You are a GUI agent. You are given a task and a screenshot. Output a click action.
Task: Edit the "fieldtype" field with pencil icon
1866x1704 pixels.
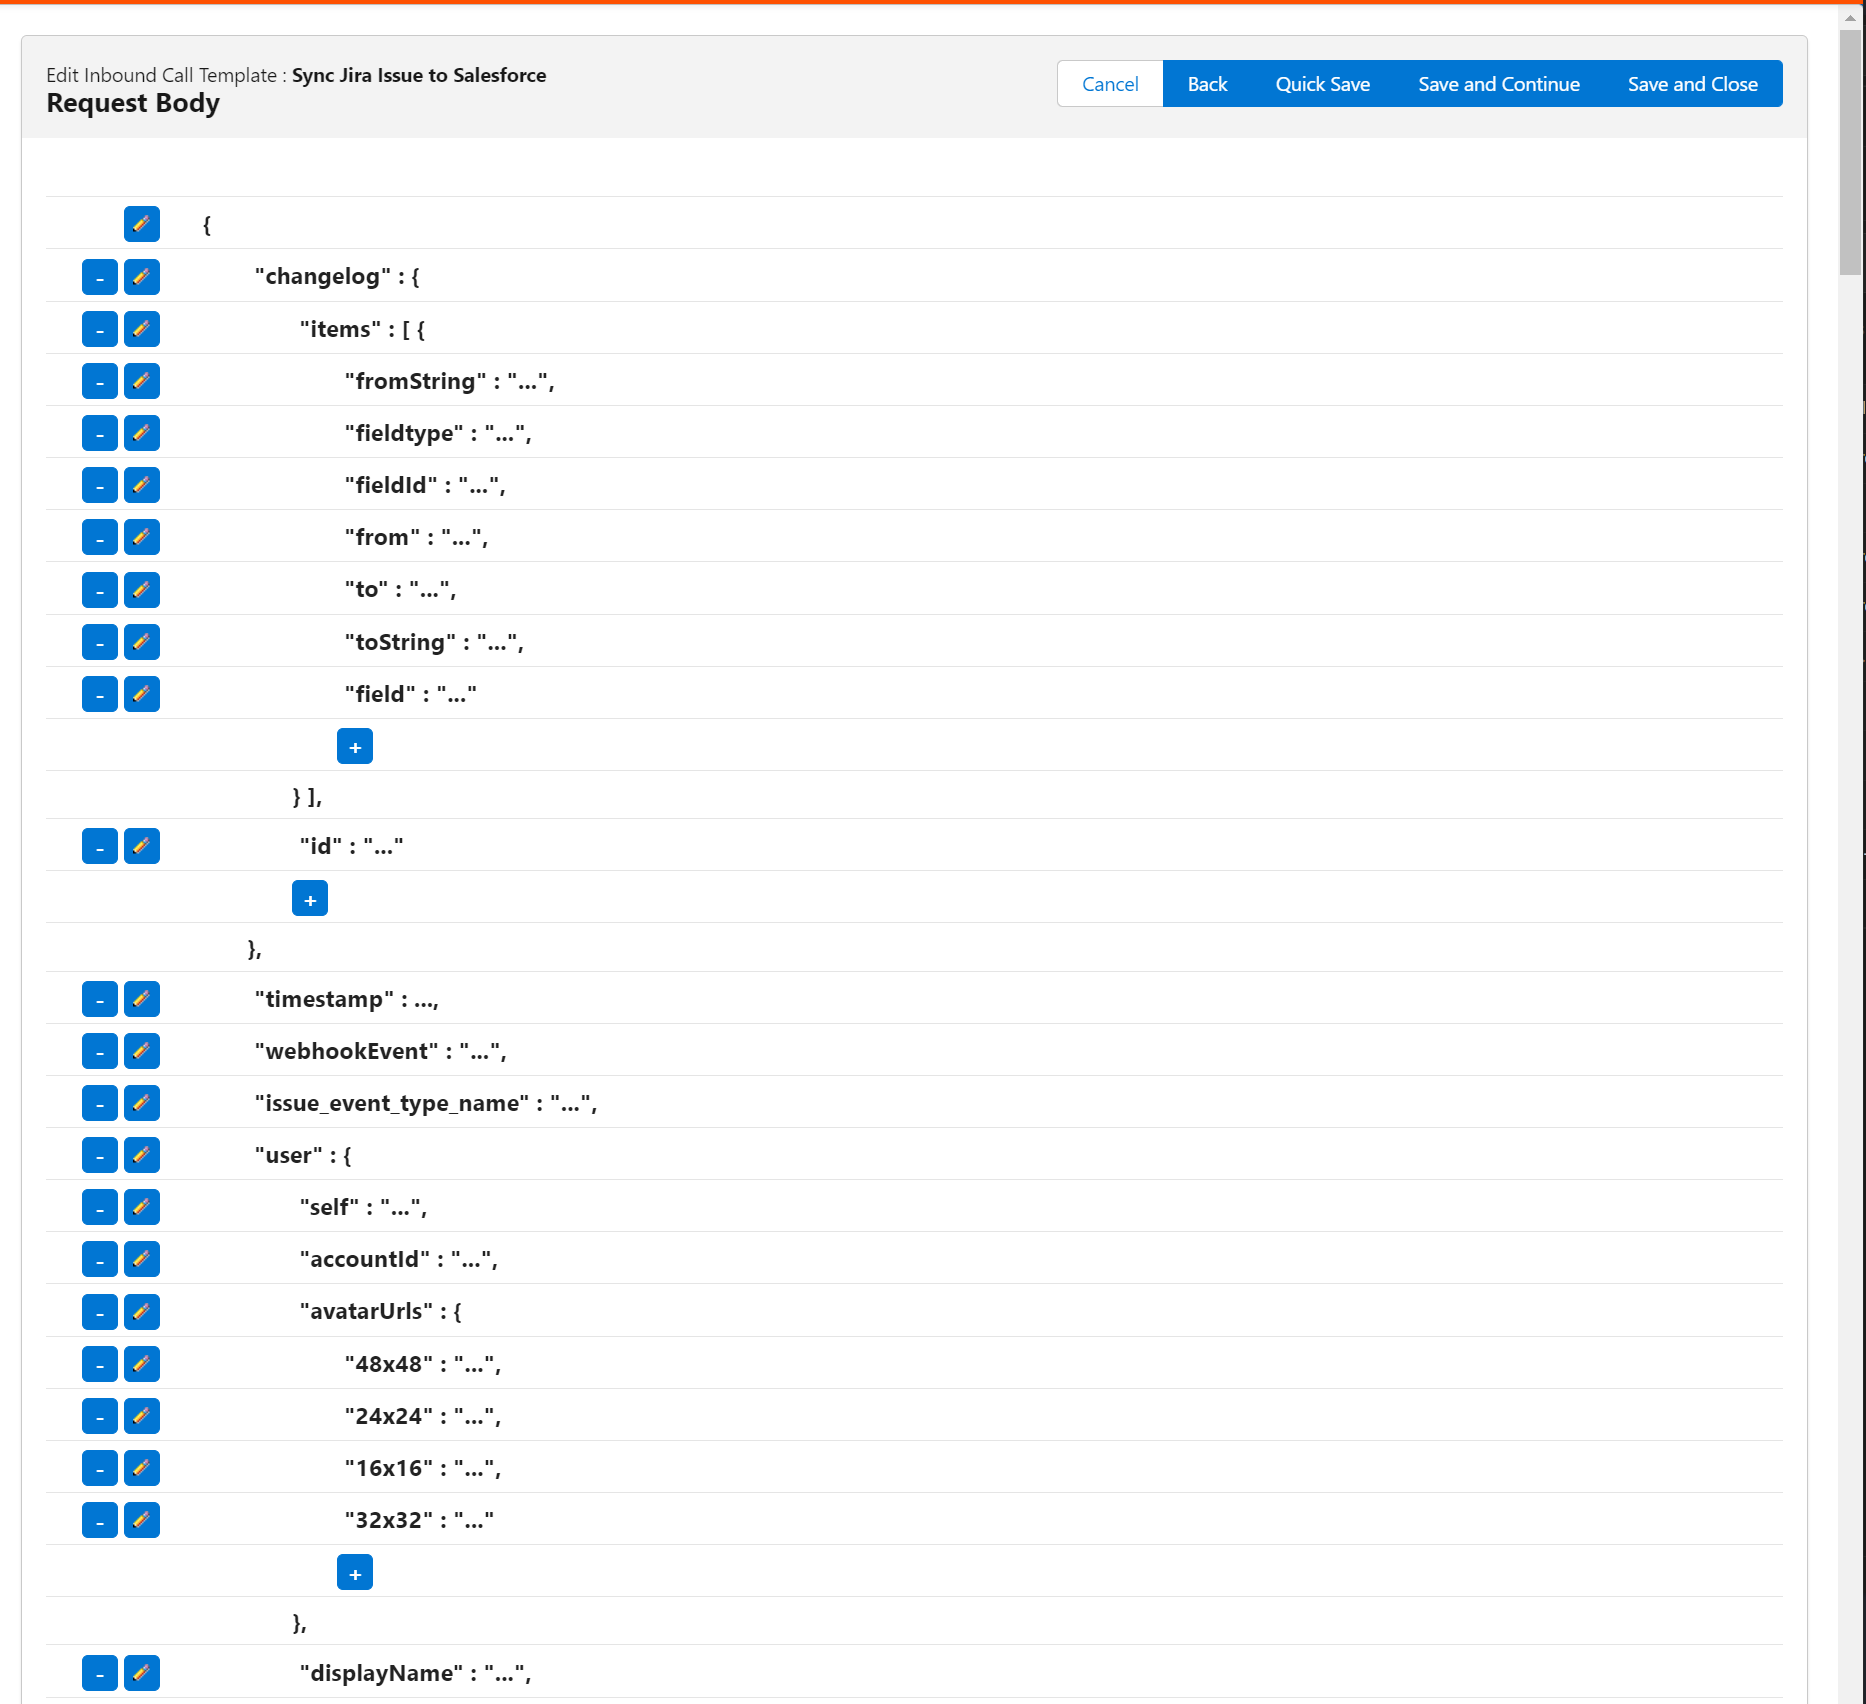tap(142, 433)
